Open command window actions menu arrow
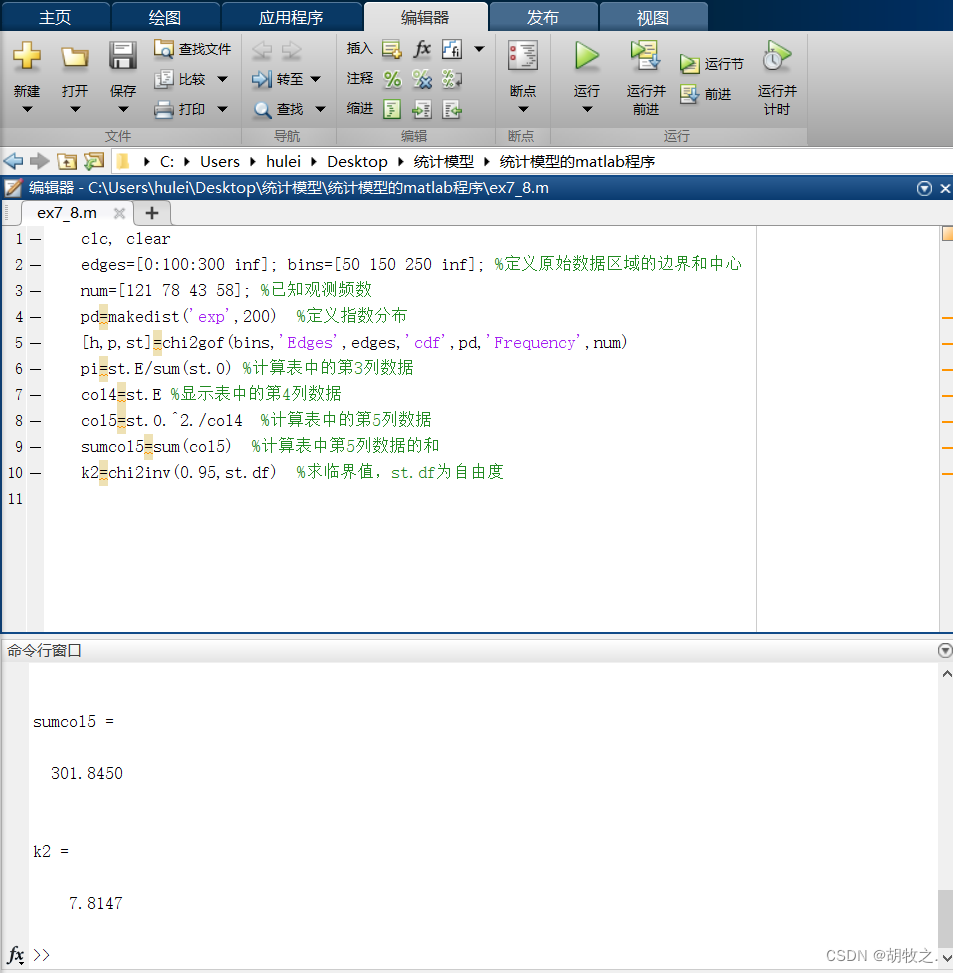 click(944, 650)
